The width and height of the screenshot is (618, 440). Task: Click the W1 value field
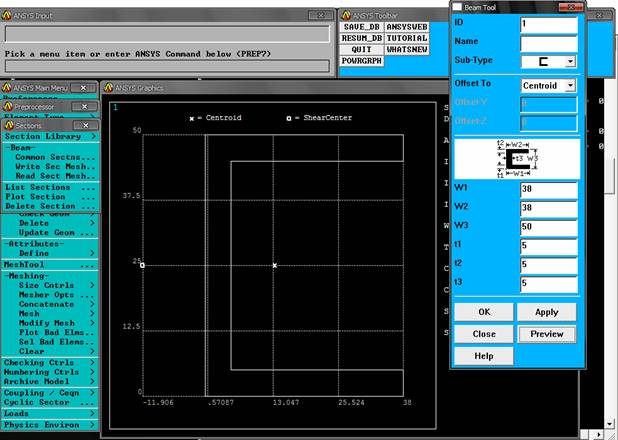tap(549, 190)
